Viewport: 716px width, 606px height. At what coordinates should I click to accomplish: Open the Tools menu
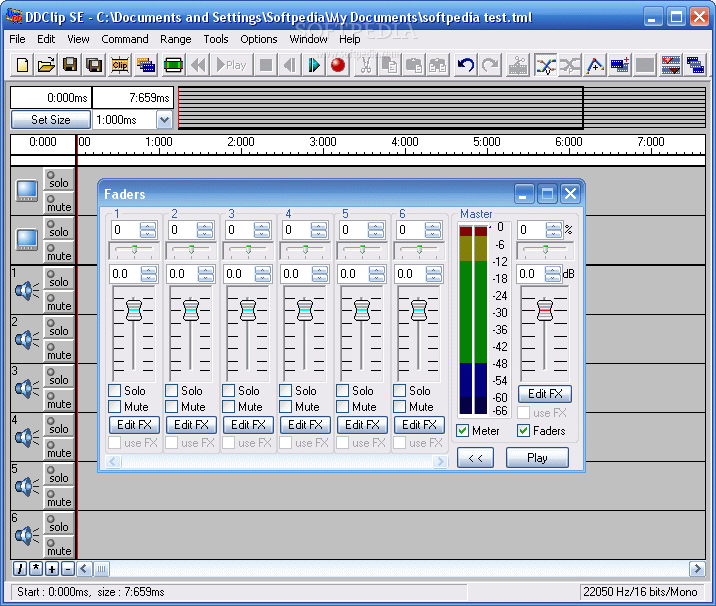[216, 39]
